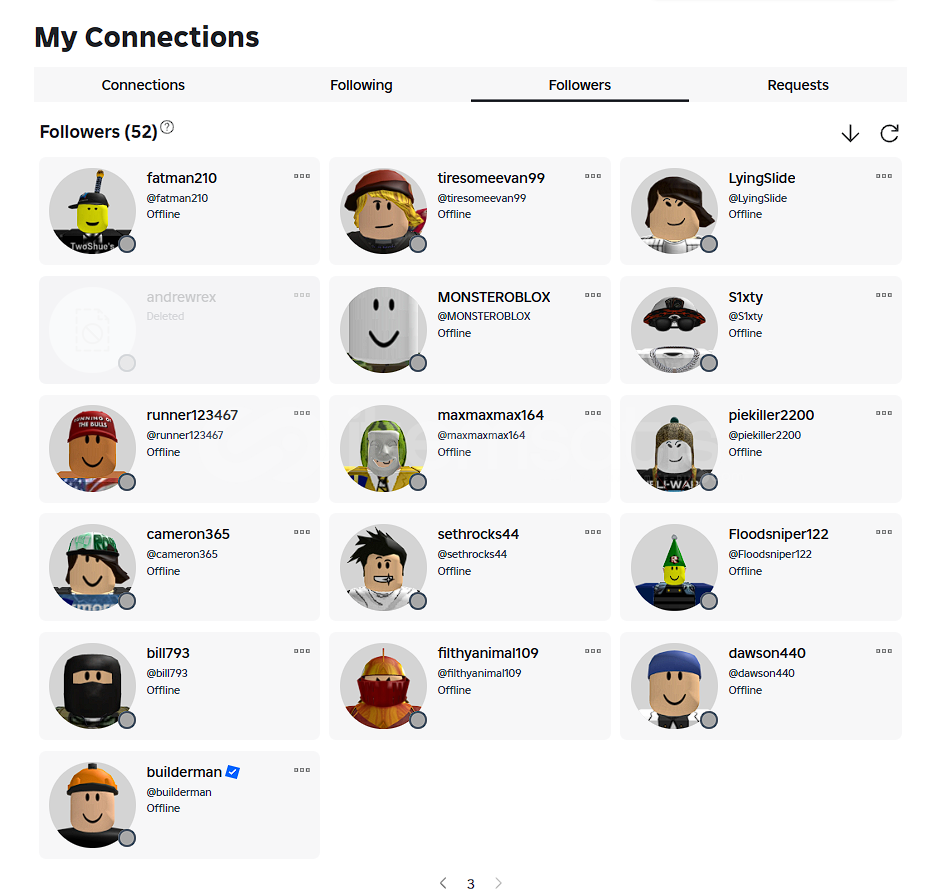The image size is (942, 890).
Task: Open the Requests tab
Action: [x=798, y=85]
